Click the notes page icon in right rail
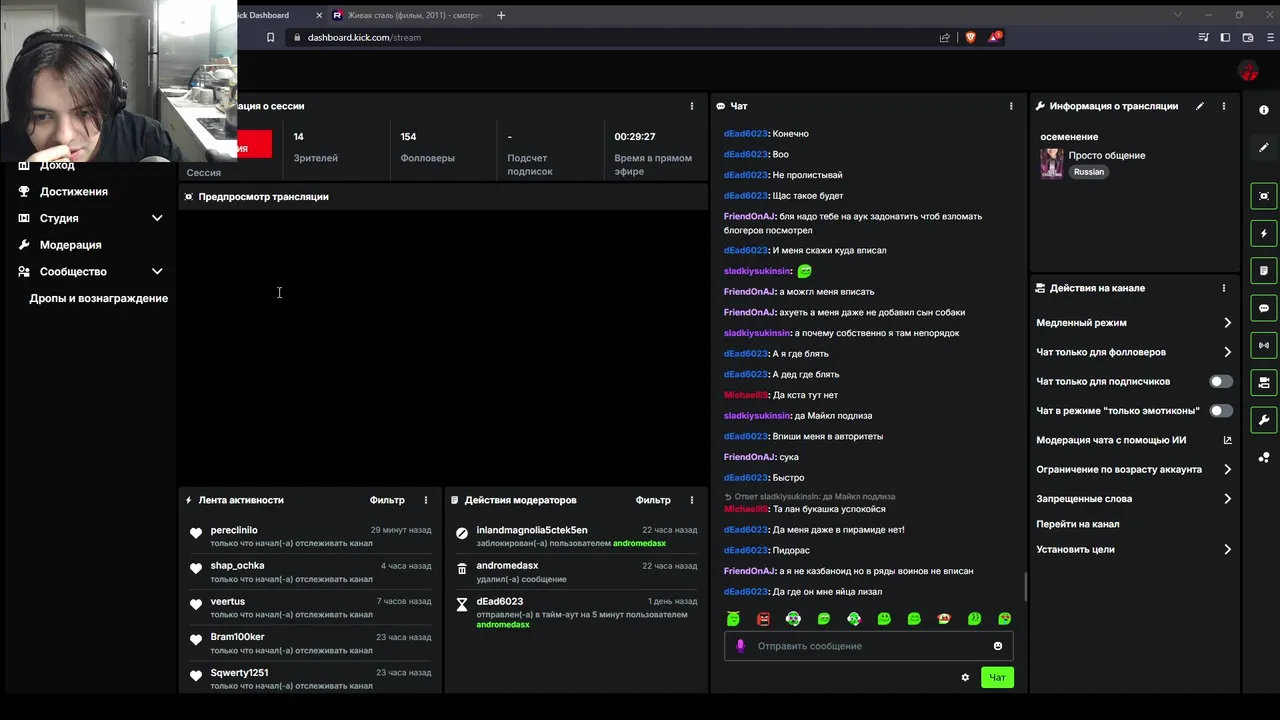The image size is (1280, 720). (x=1264, y=271)
